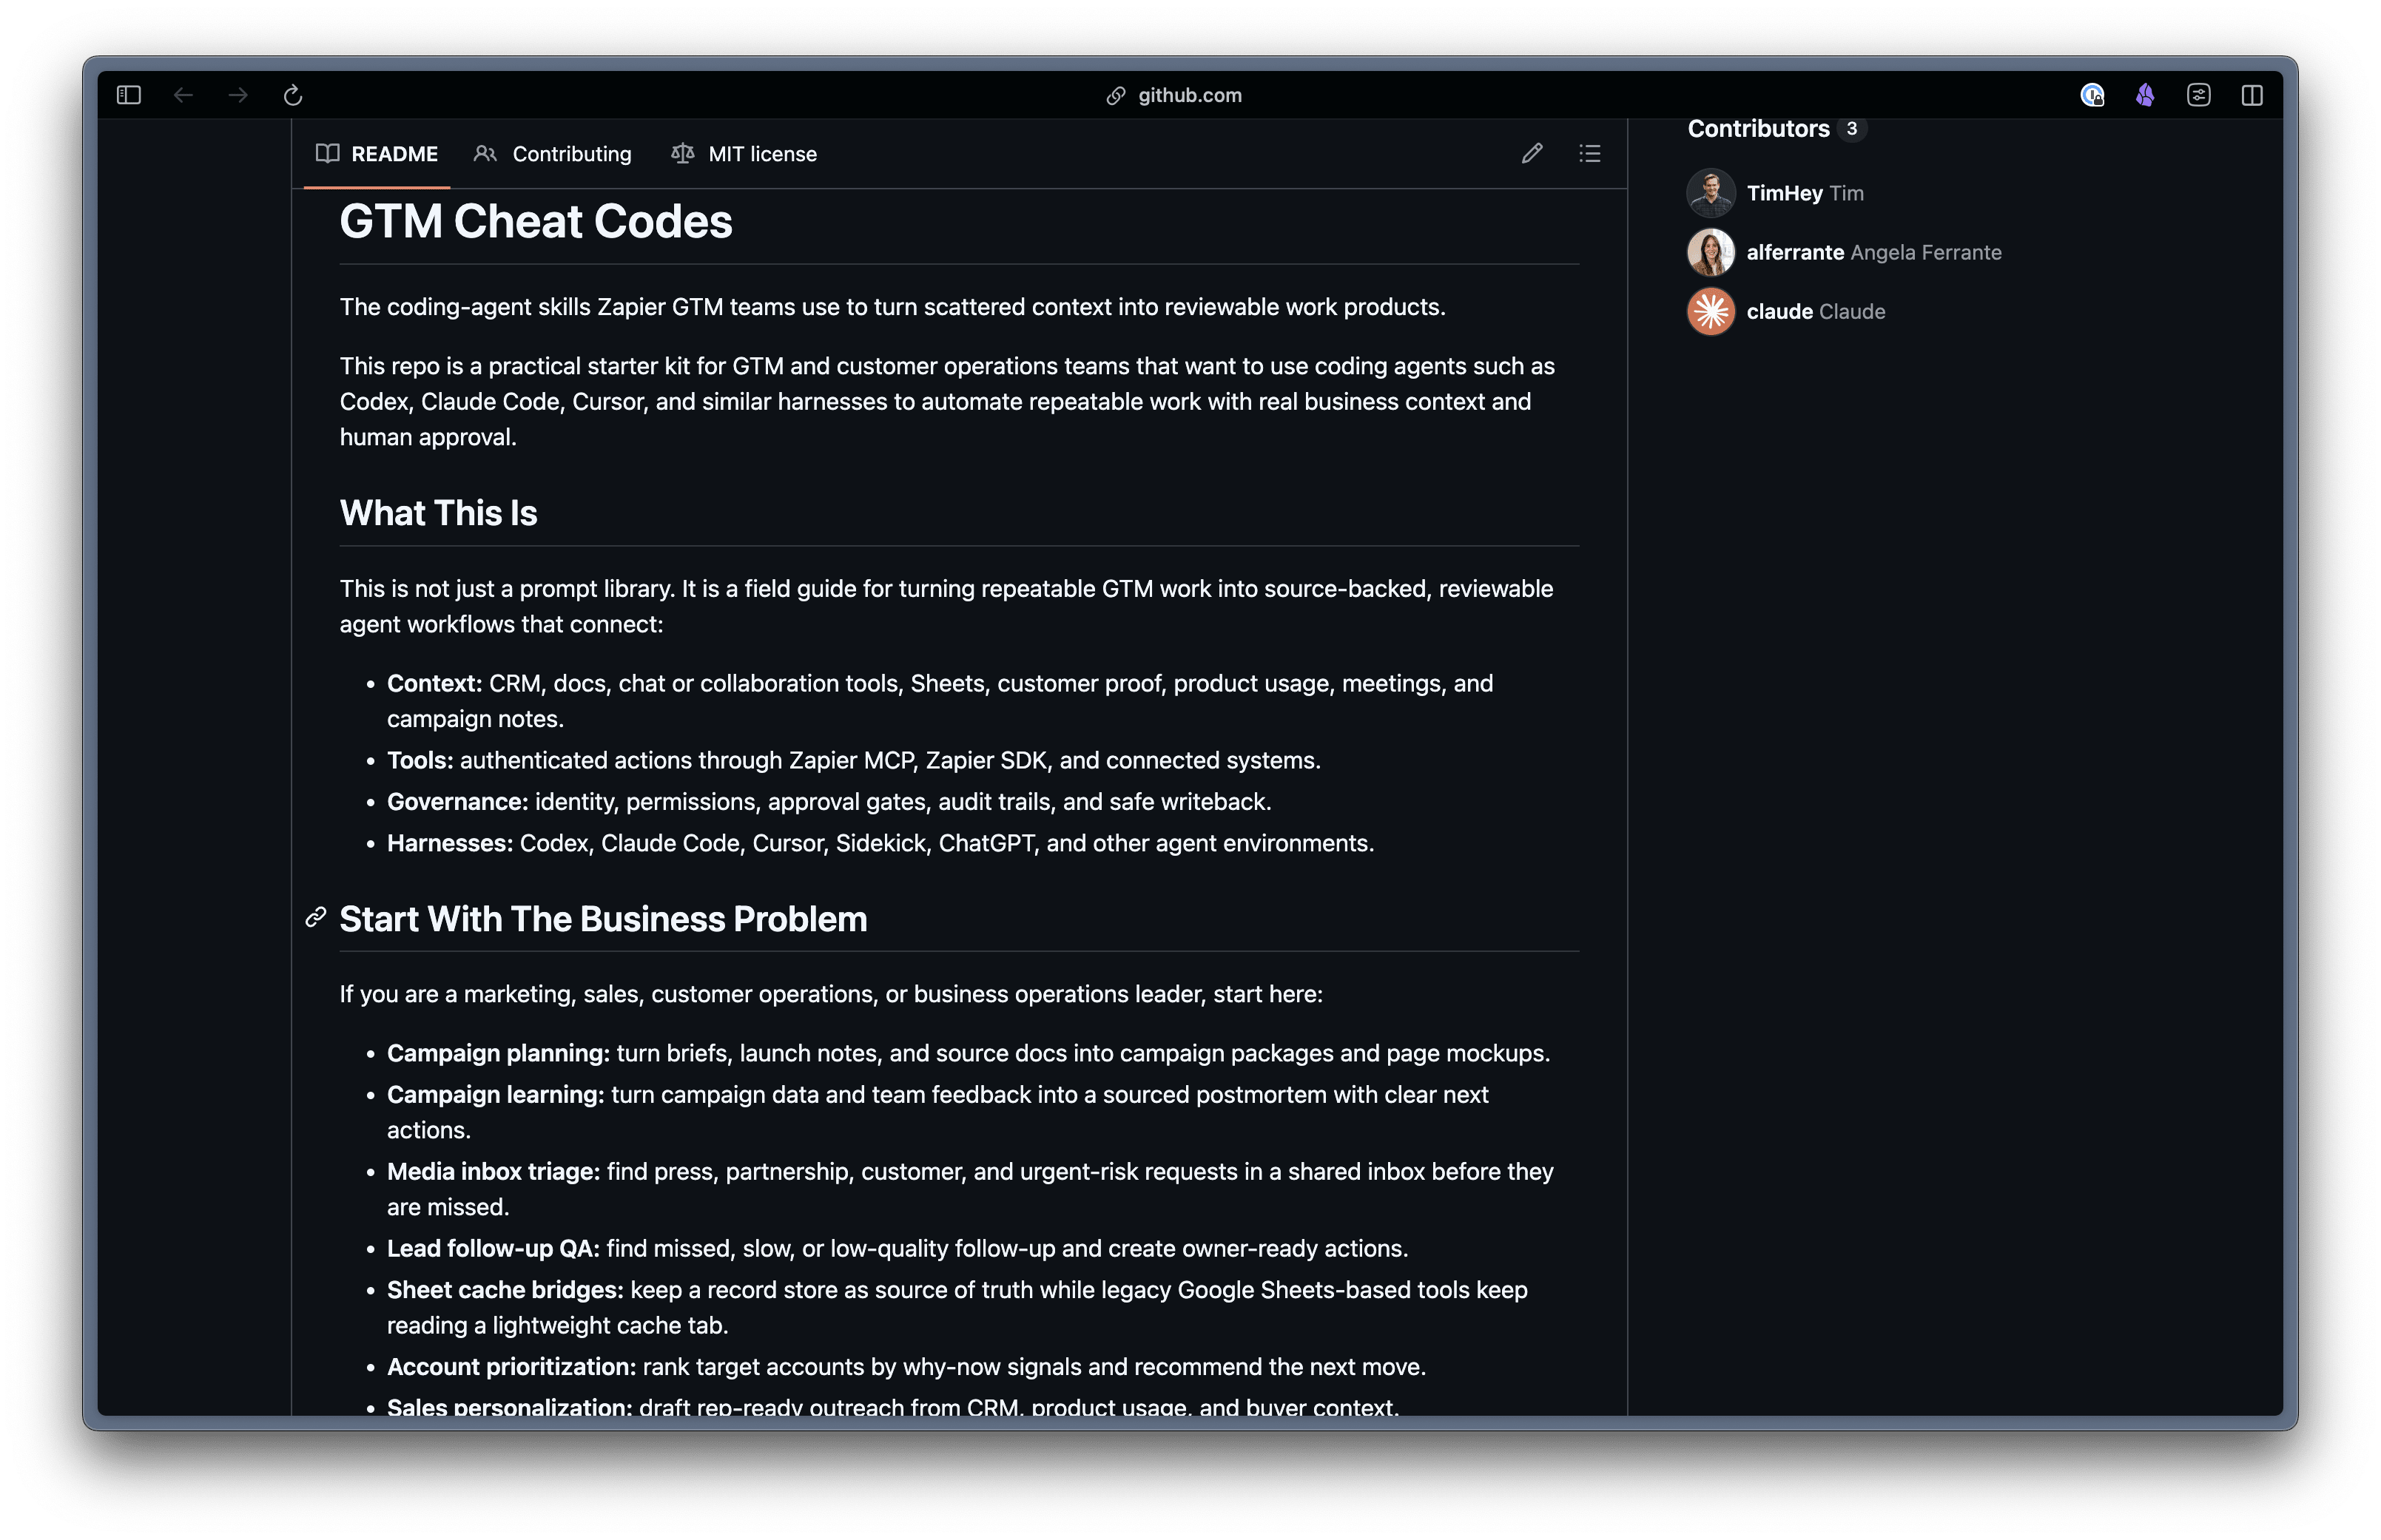Open the README outline list icon
The height and width of the screenshot is (1540, 2381).
(x=1590, y=153)
